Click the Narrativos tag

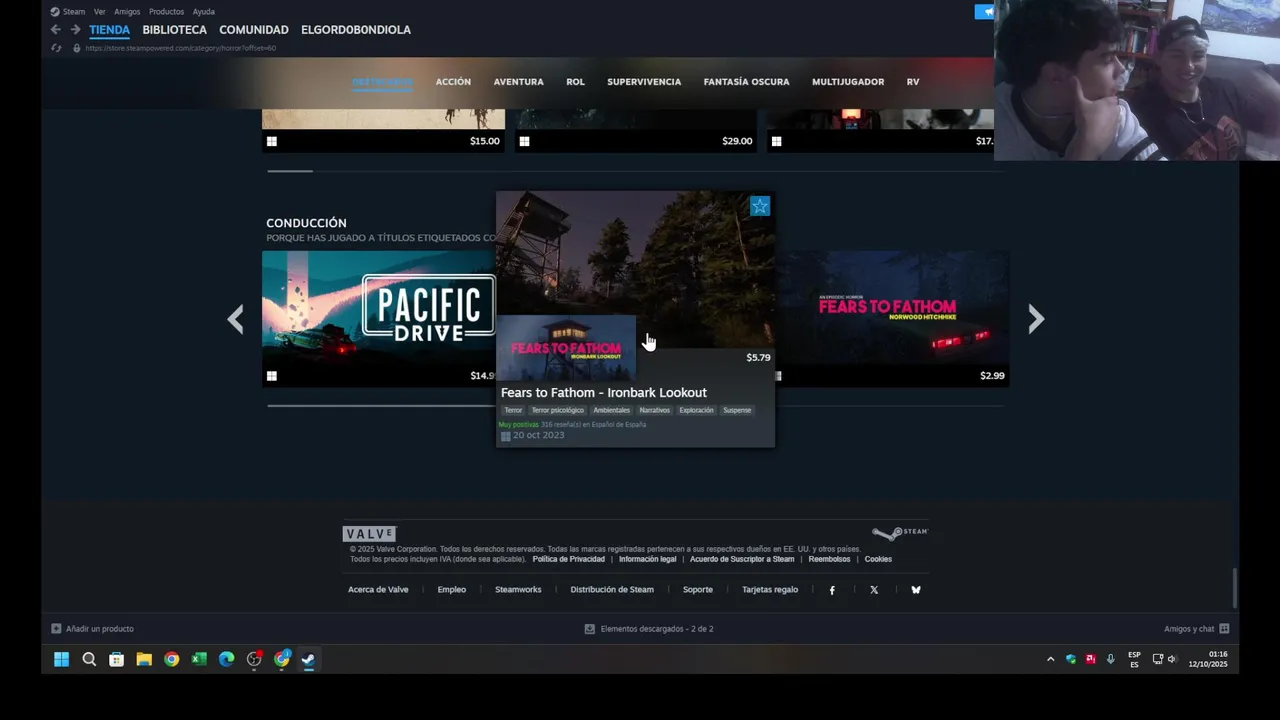coord(655,410)
